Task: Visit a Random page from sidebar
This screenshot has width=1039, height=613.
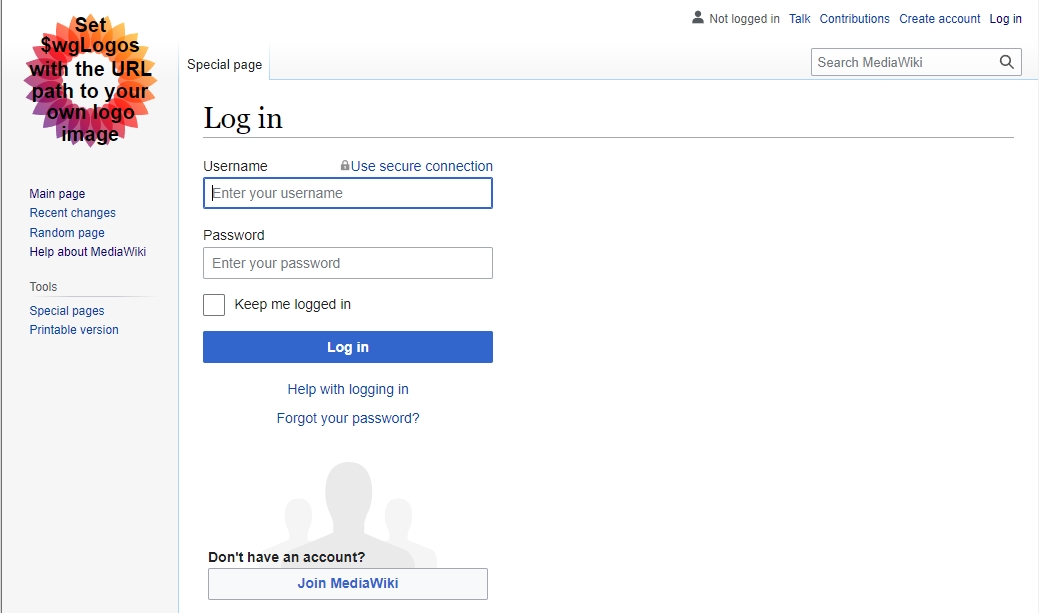Action: coord(67,232)
